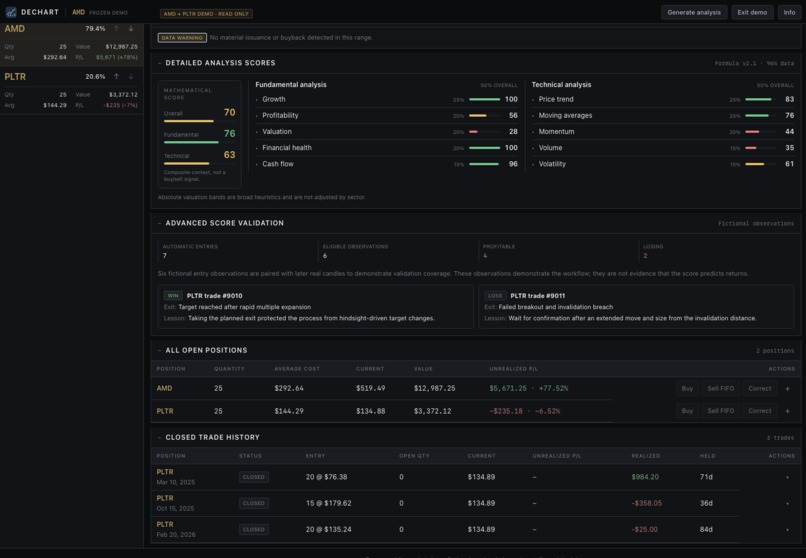Screen dimensions: 806x558
Task: Click the Technical score progress bar in score card
Action: [x=199, y=163]
